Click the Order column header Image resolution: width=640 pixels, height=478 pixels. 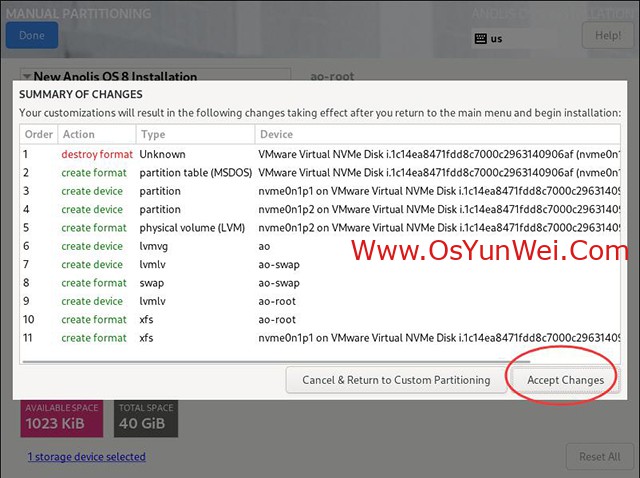tap(39, 134)
